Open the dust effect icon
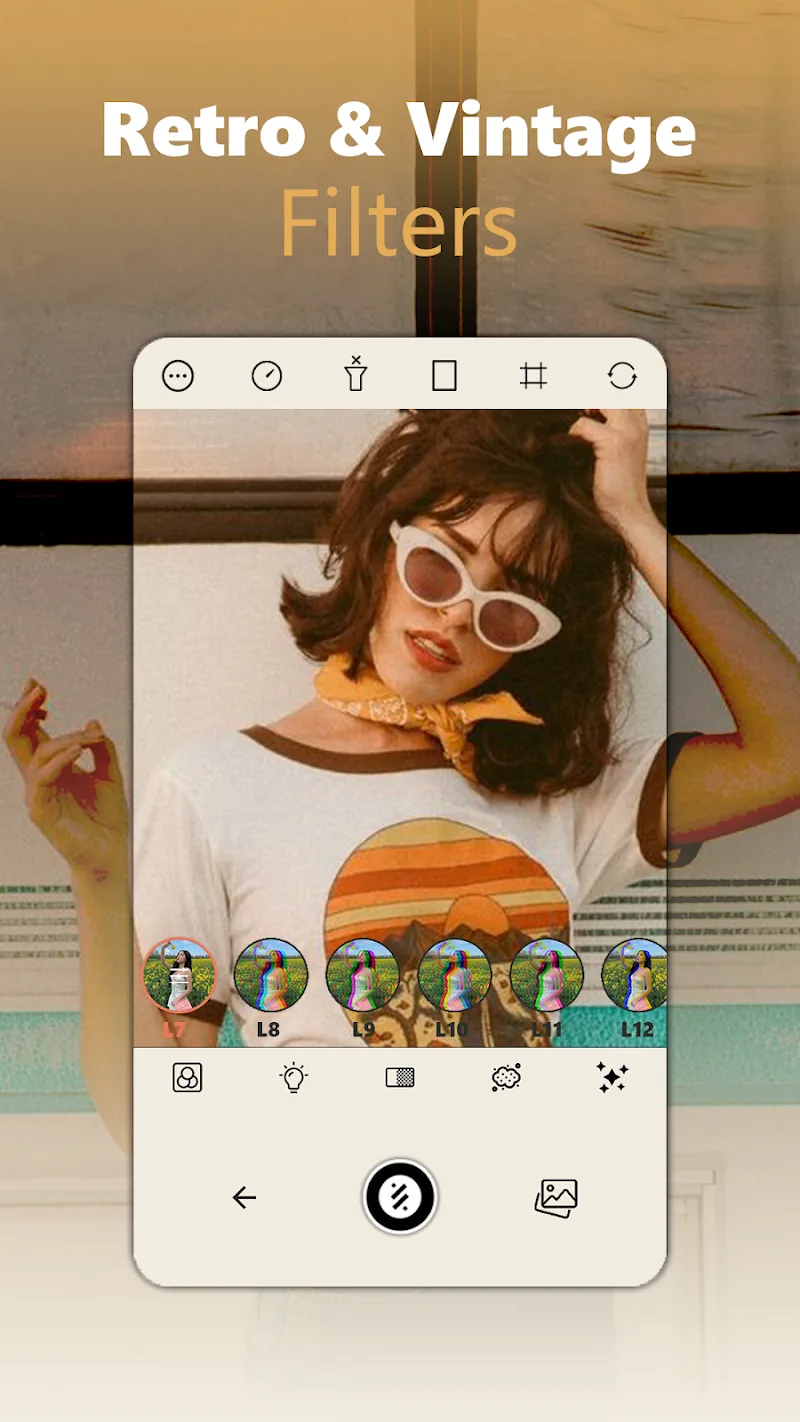This screenshot has height=1422, width=800. click(507, 1077)
